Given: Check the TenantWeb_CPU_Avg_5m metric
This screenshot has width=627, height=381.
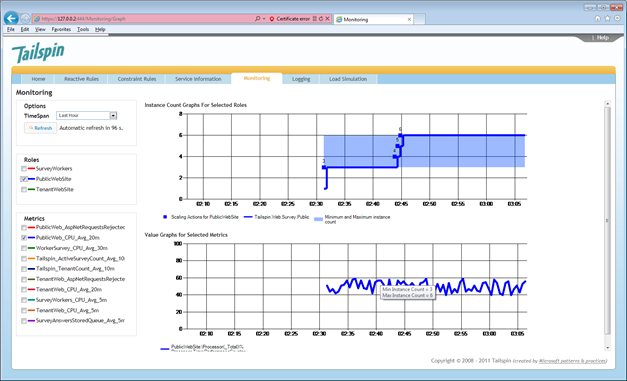Looking at the screenshot, I should point(24,311).
